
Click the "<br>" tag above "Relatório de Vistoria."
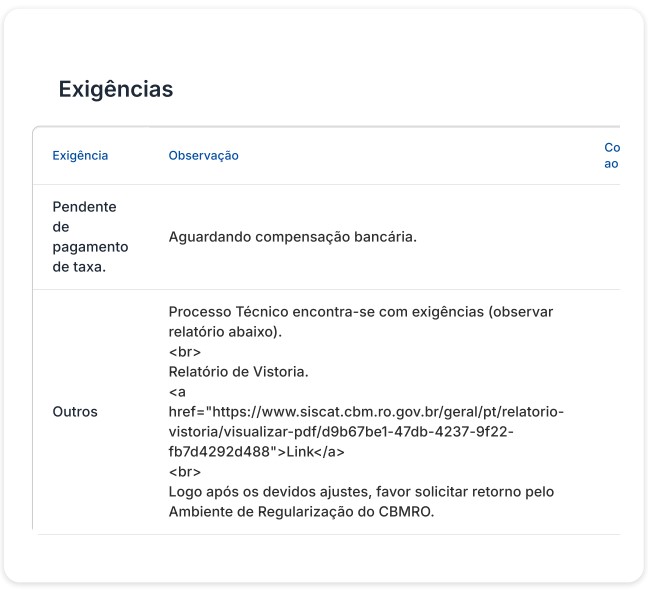pos(185,352)
